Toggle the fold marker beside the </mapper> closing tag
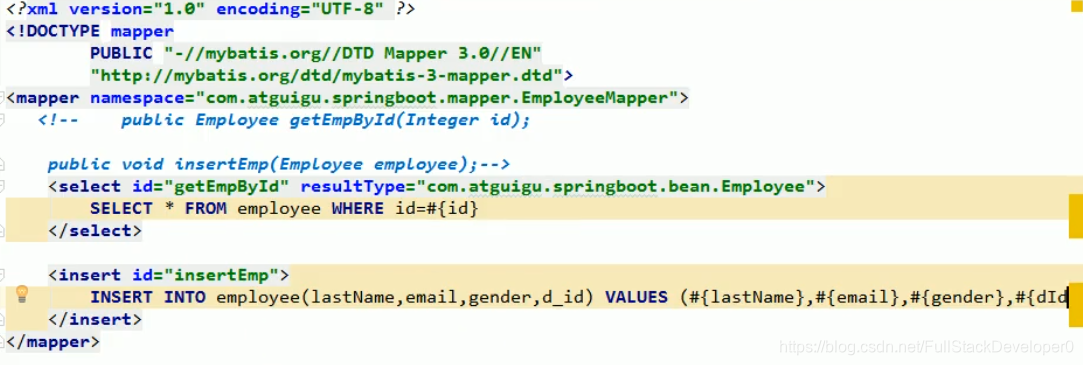 [2, 341]
